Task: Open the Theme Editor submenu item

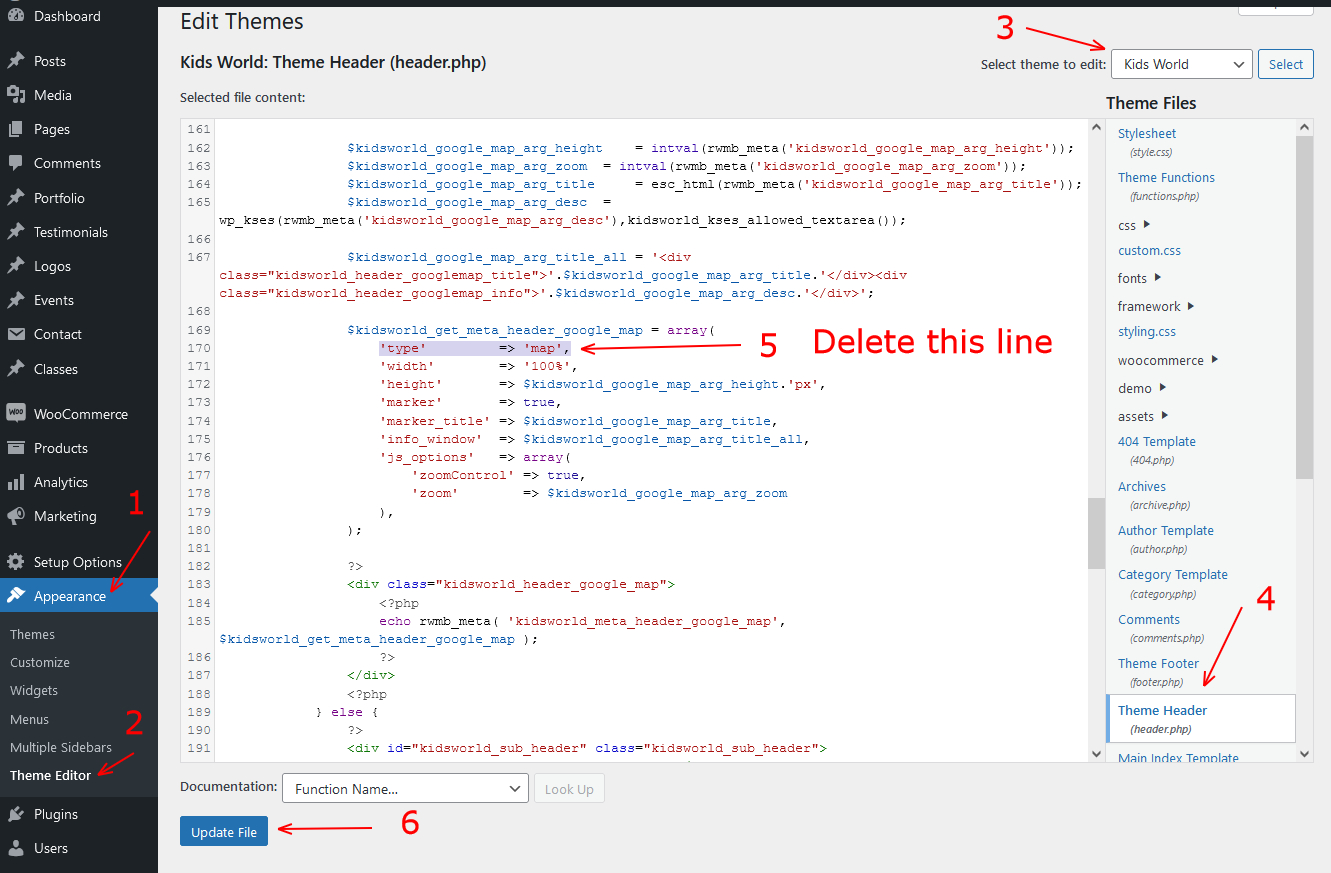Action: pos(50,775)
